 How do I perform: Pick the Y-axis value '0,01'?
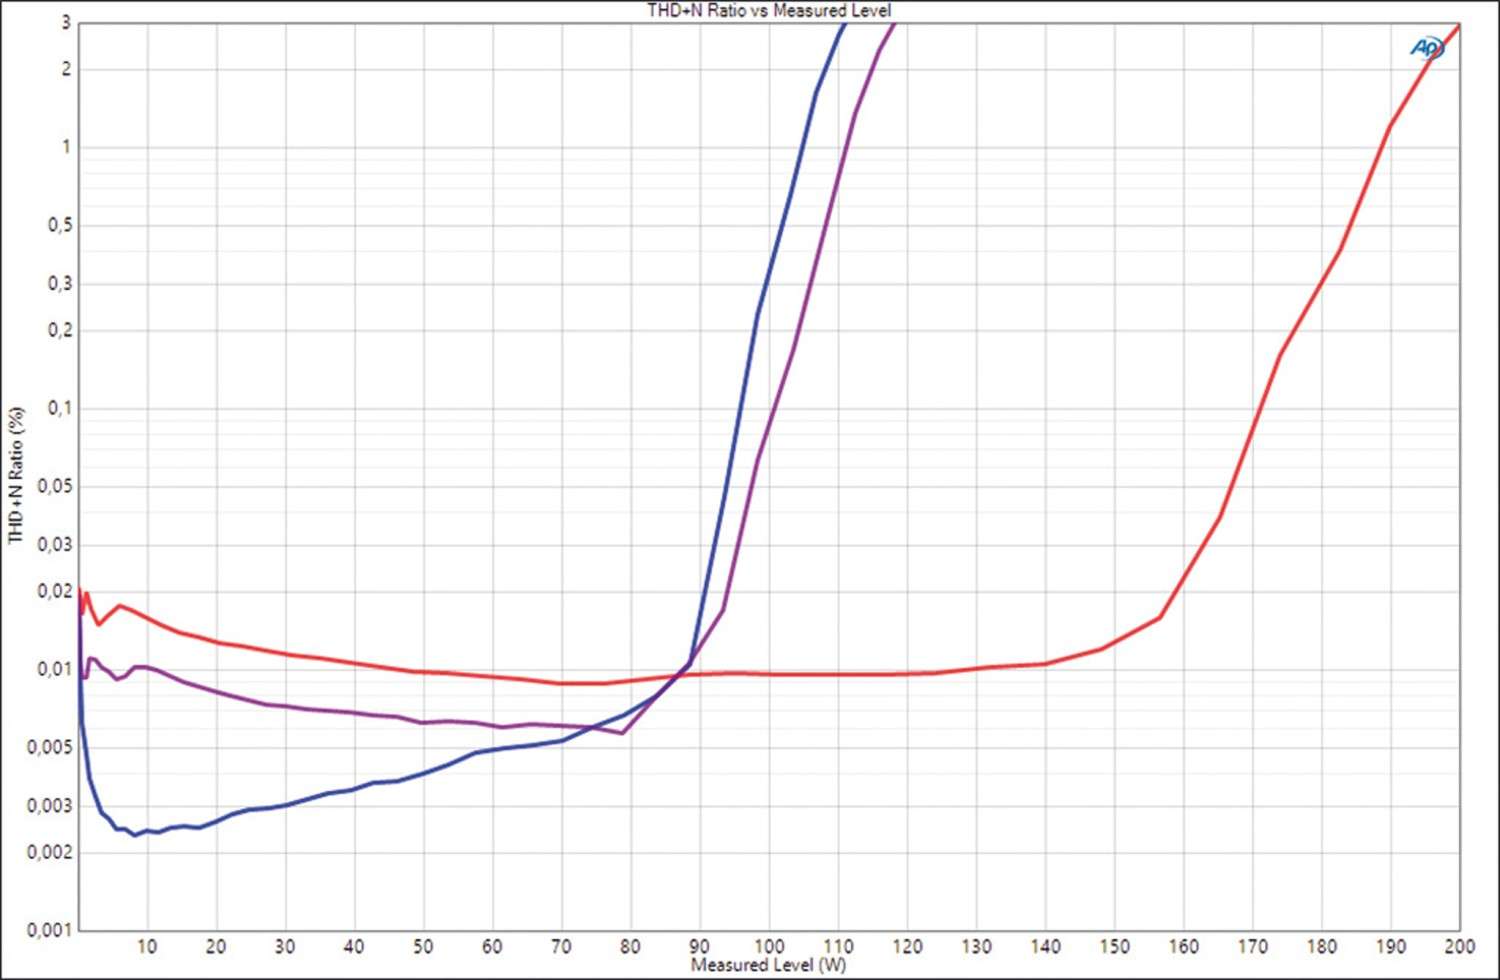pos(55,669)
